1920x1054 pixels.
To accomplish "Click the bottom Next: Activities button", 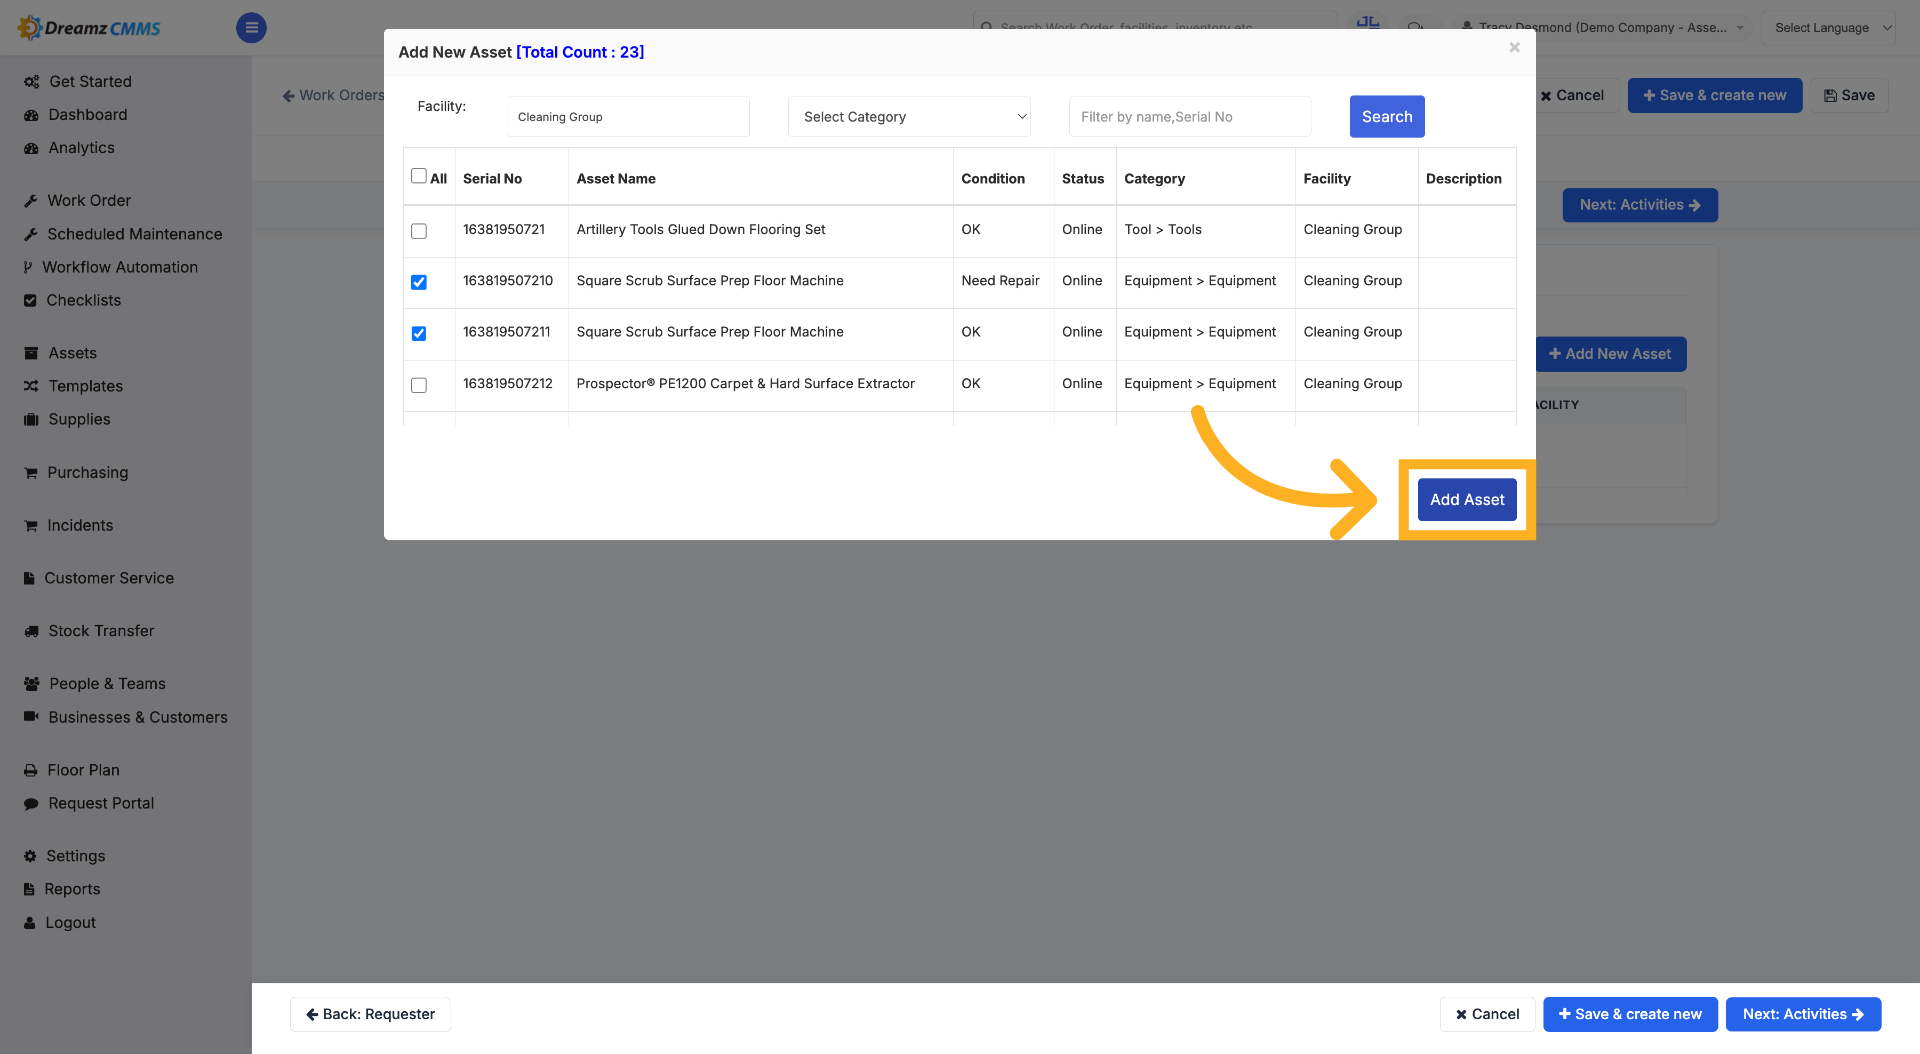I will coord(1803,1014).
